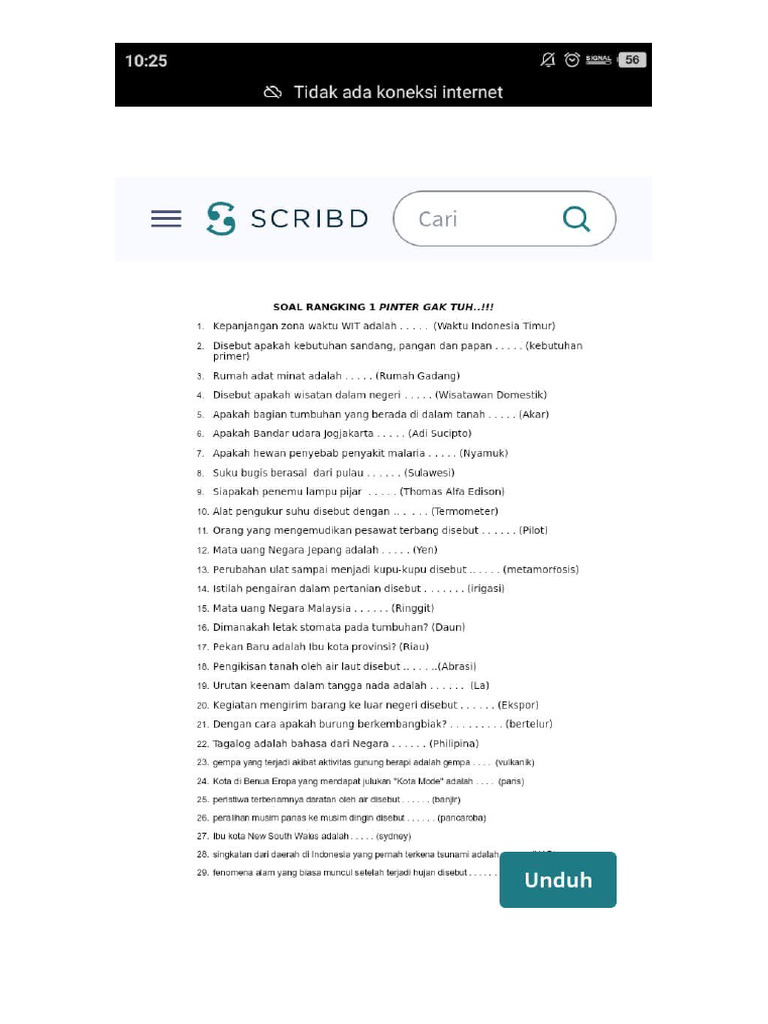Click the offline cloud icon

click(272, 92)
